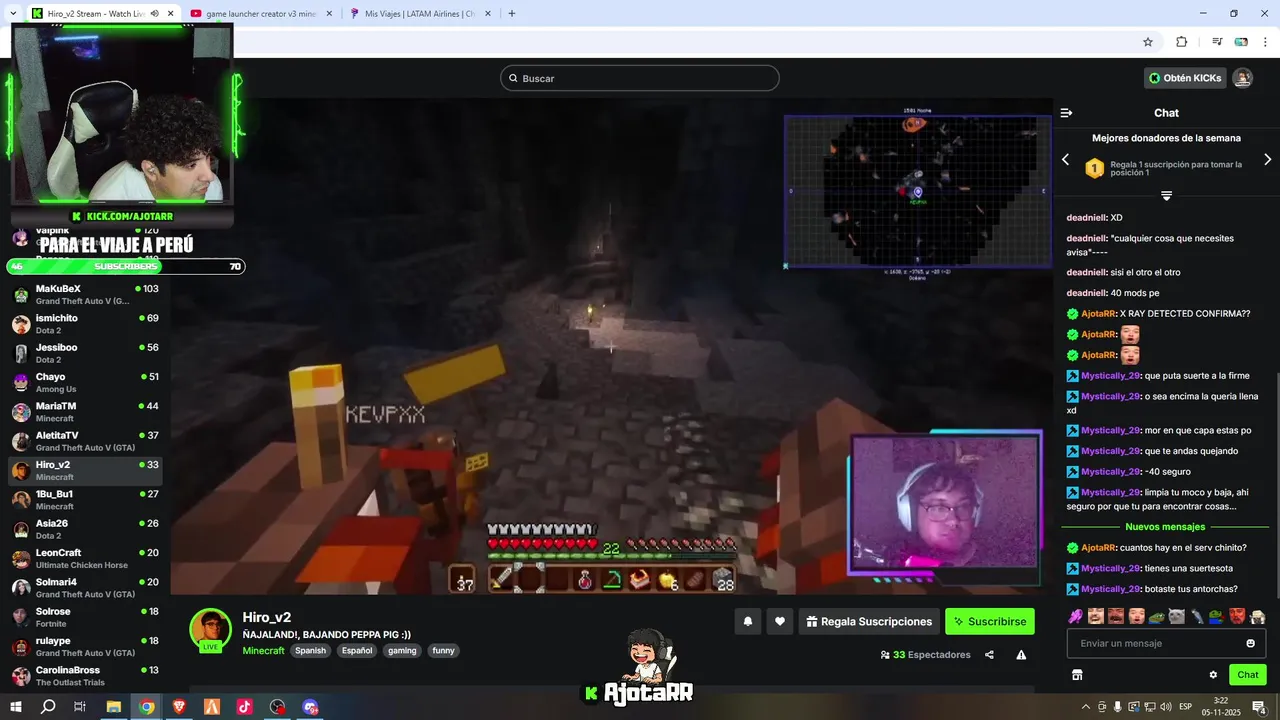Click Regala Suscripciones button
Image resolution: width=1280 pixels, height=720 pixels.
pyautogui.click(x=869, y=621)
